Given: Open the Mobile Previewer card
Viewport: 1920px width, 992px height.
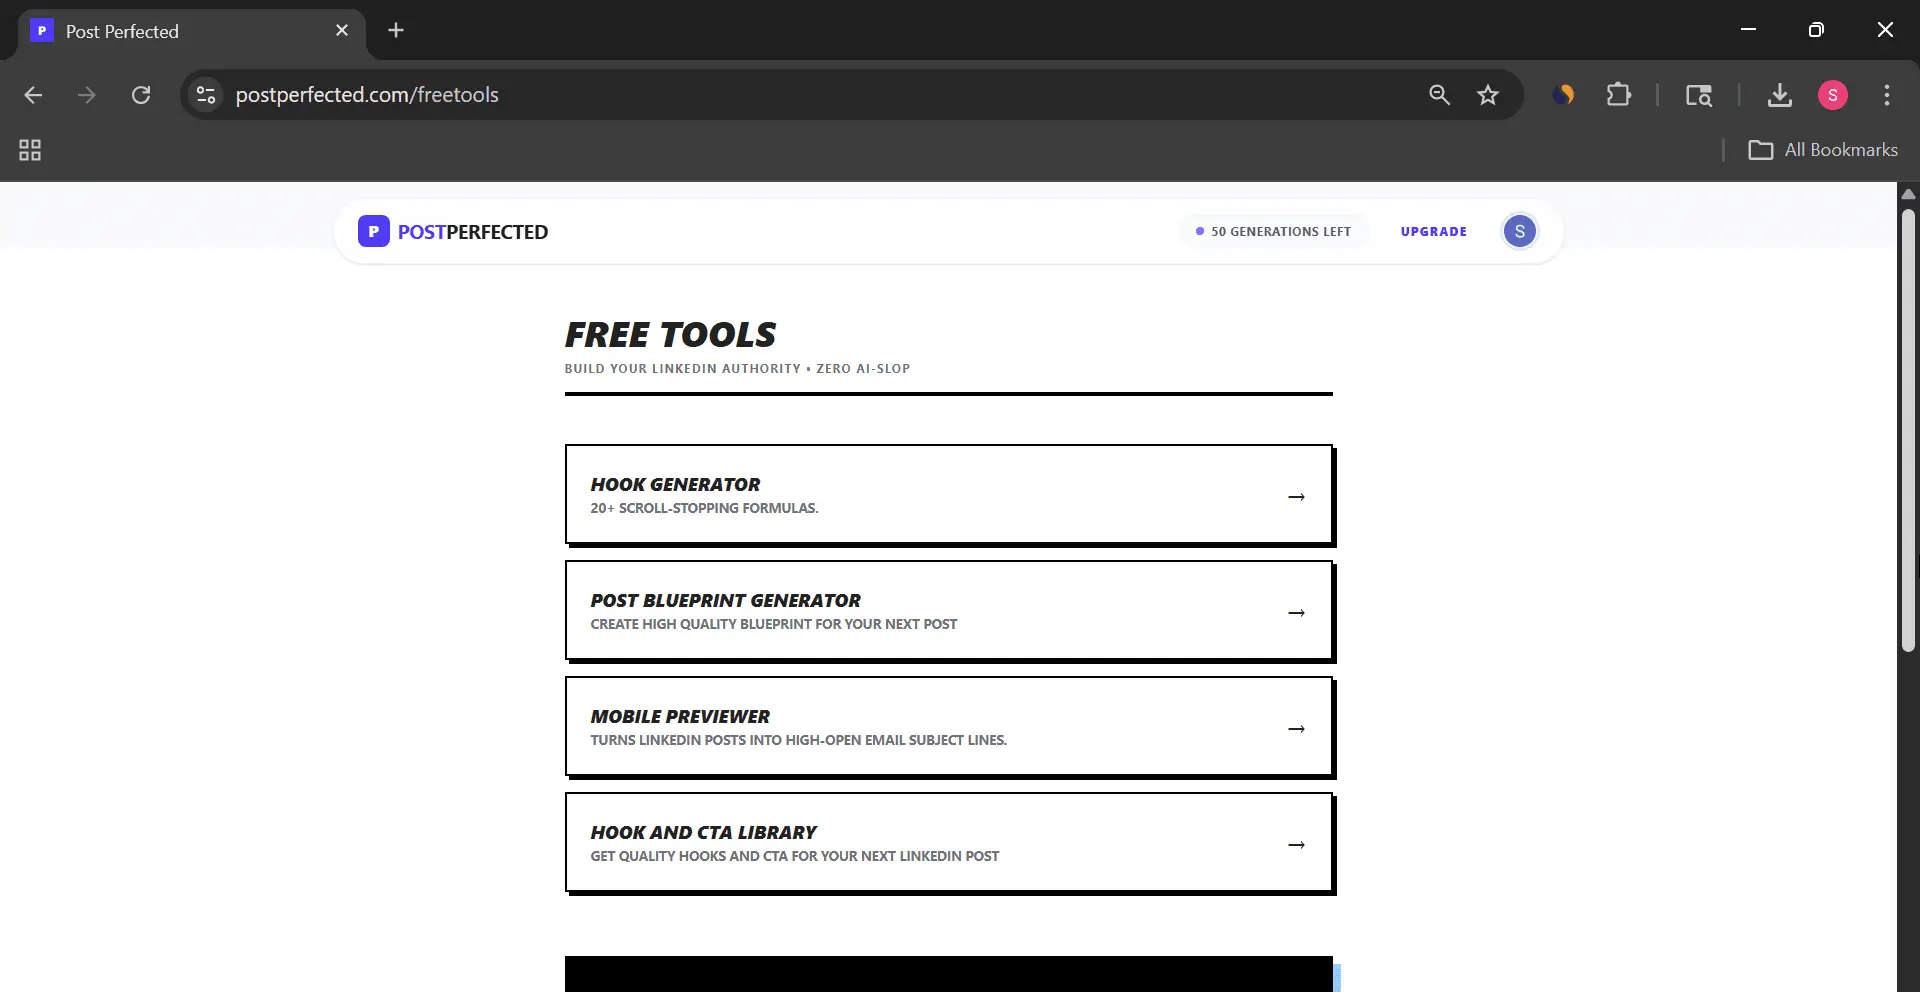Looking at the screenshot, I should point(949,727).
